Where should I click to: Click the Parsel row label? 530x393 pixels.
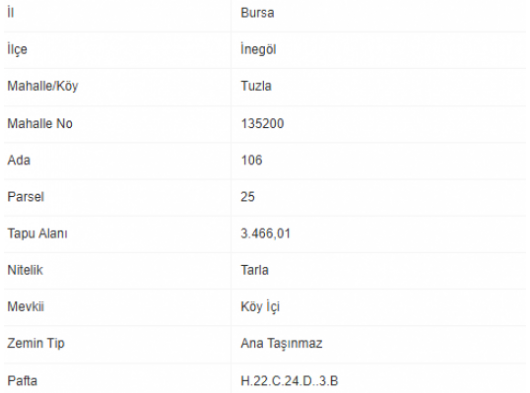tap(26, 197)
